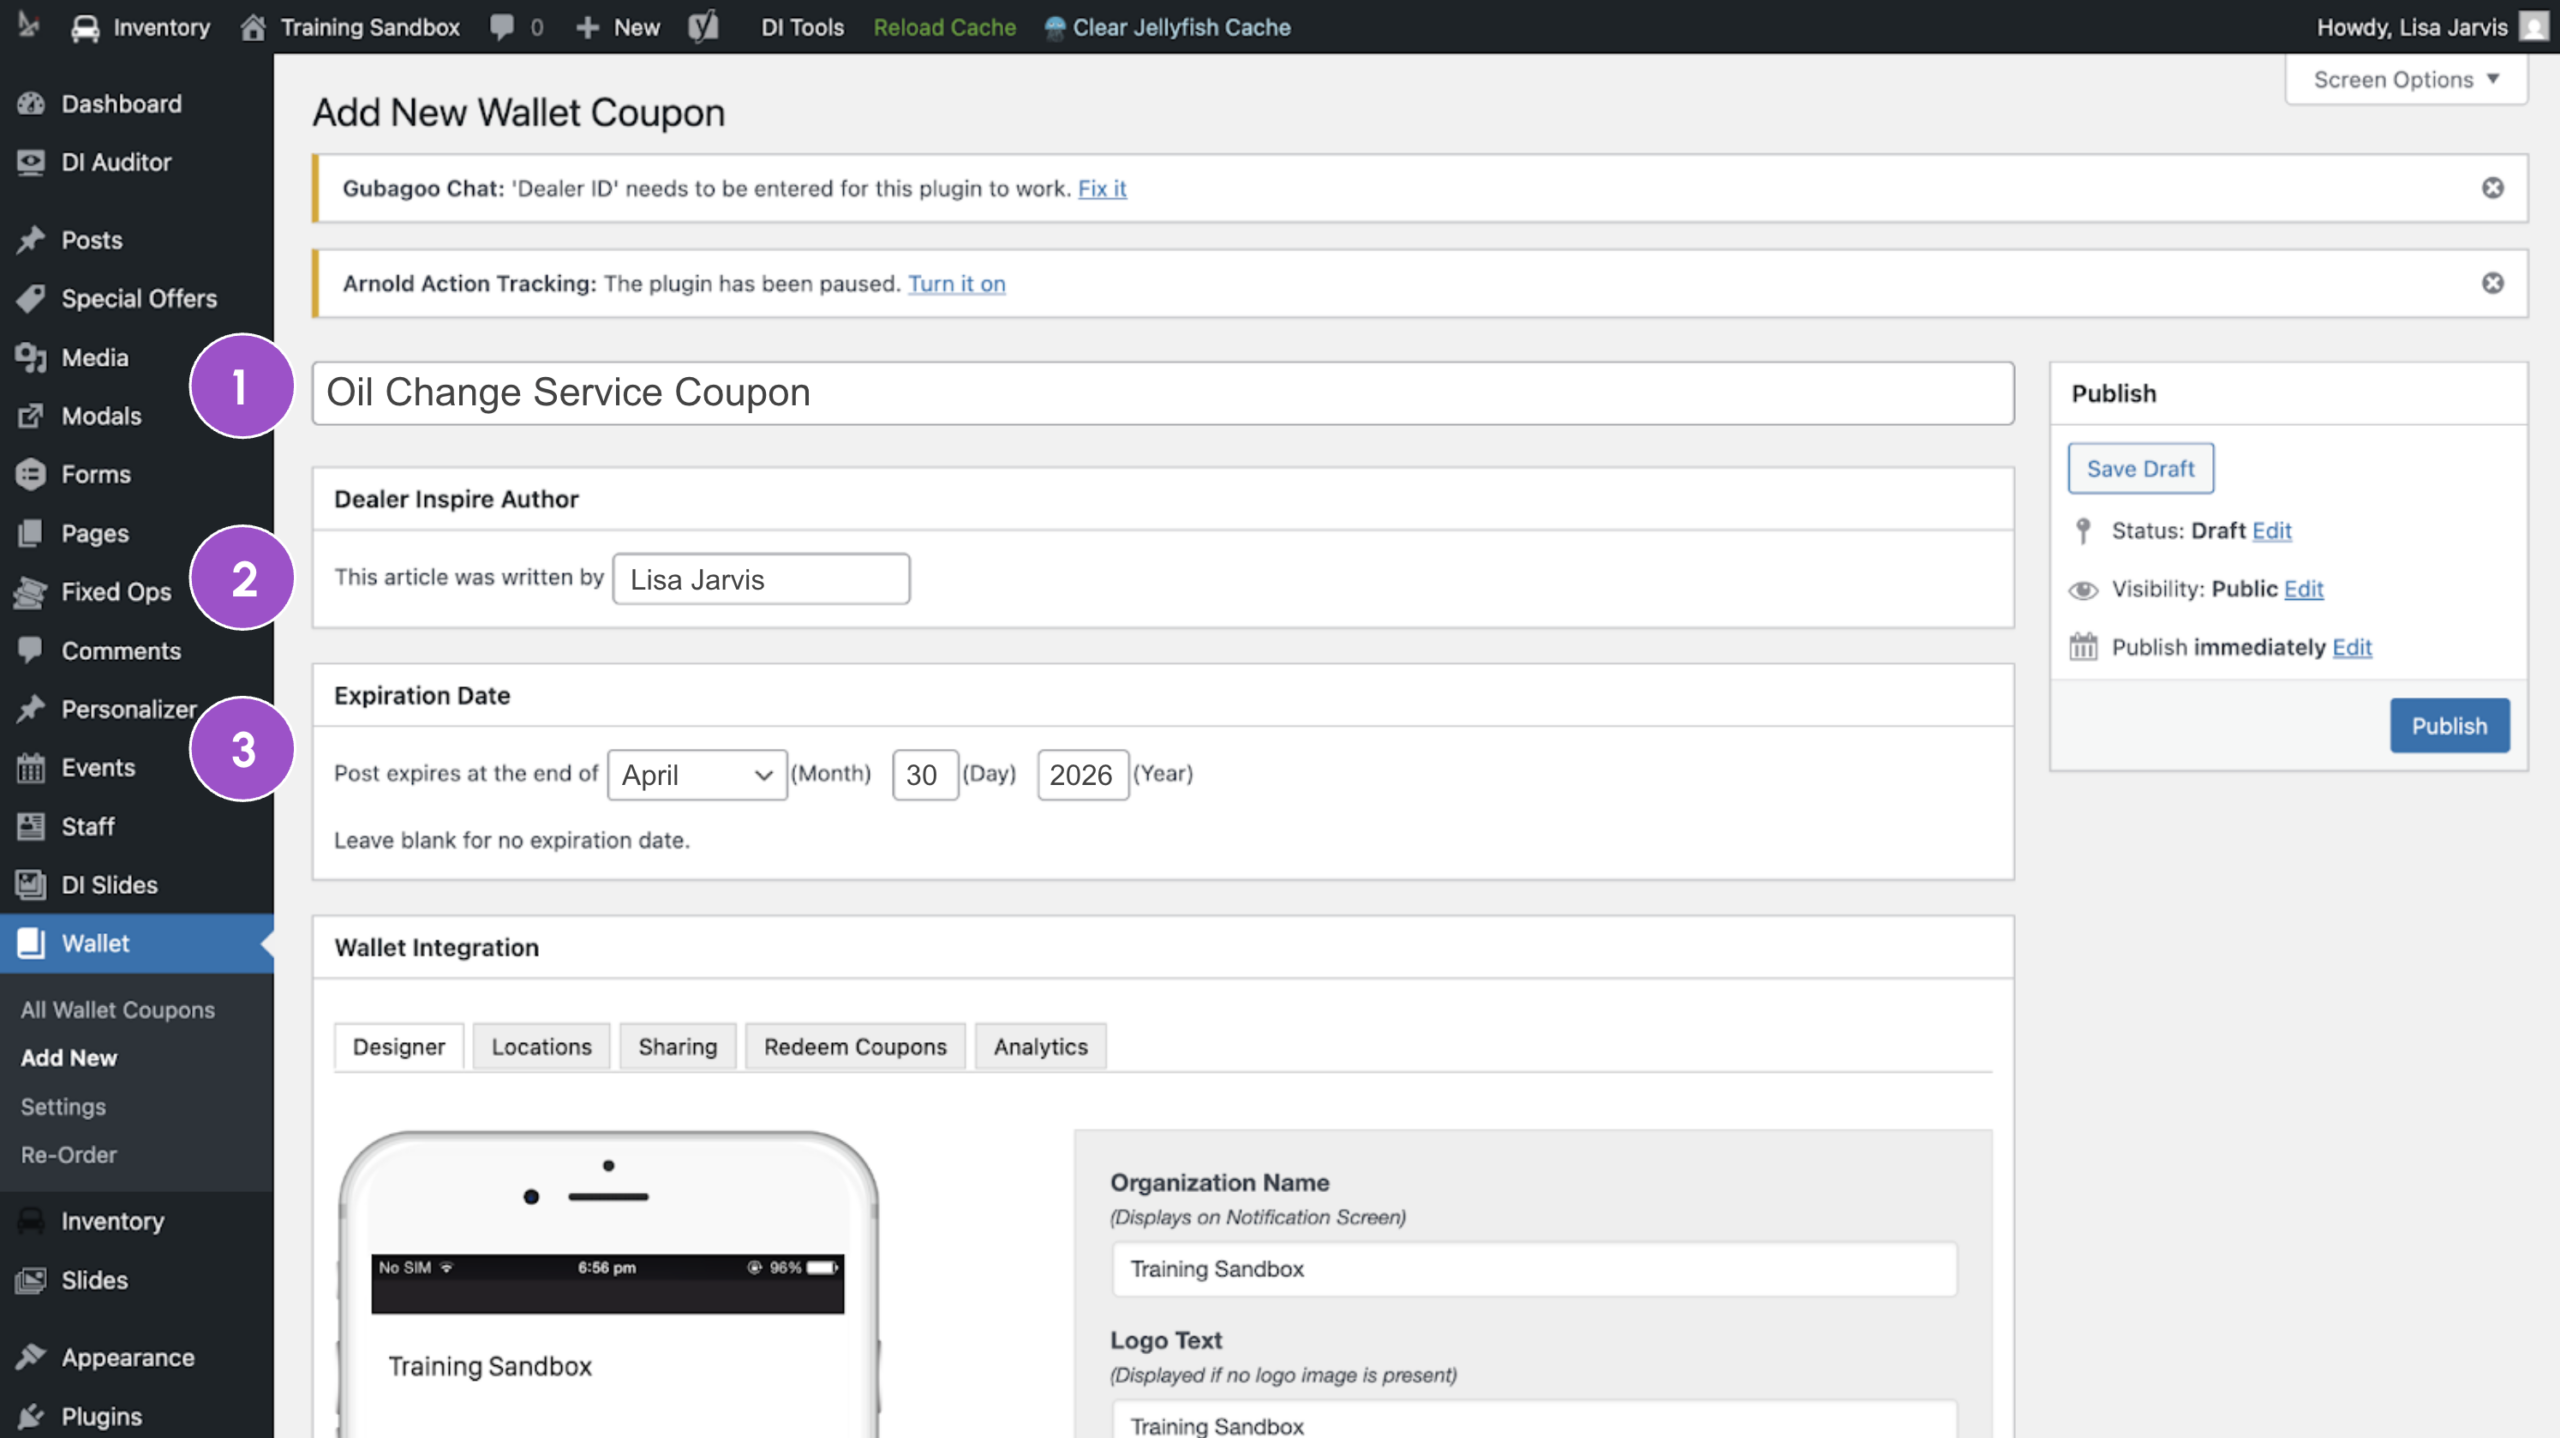Click the author name field
2560x1438 pixels.
click(x=762, y=579)
